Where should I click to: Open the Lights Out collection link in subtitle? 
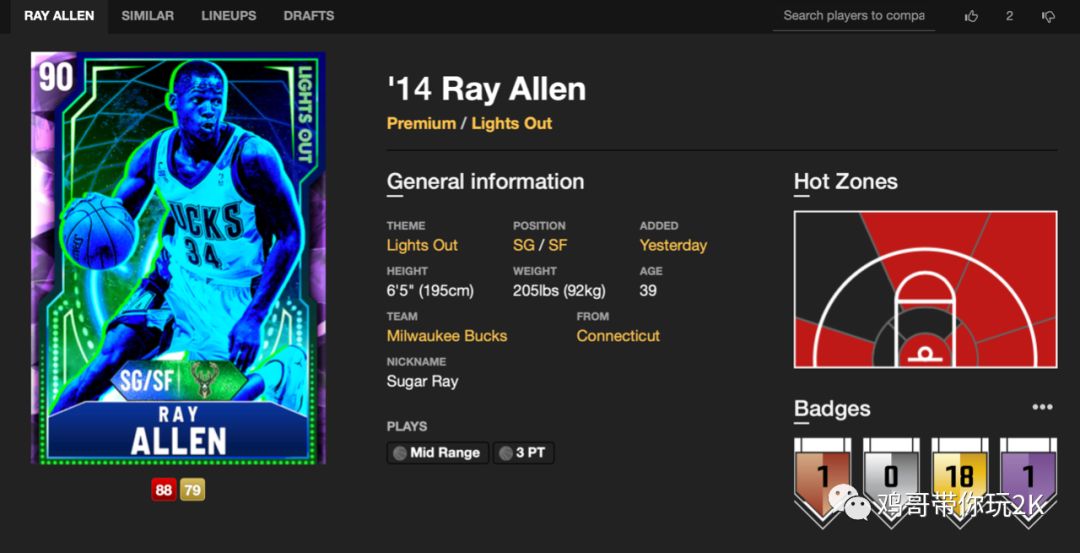point(512,124)
